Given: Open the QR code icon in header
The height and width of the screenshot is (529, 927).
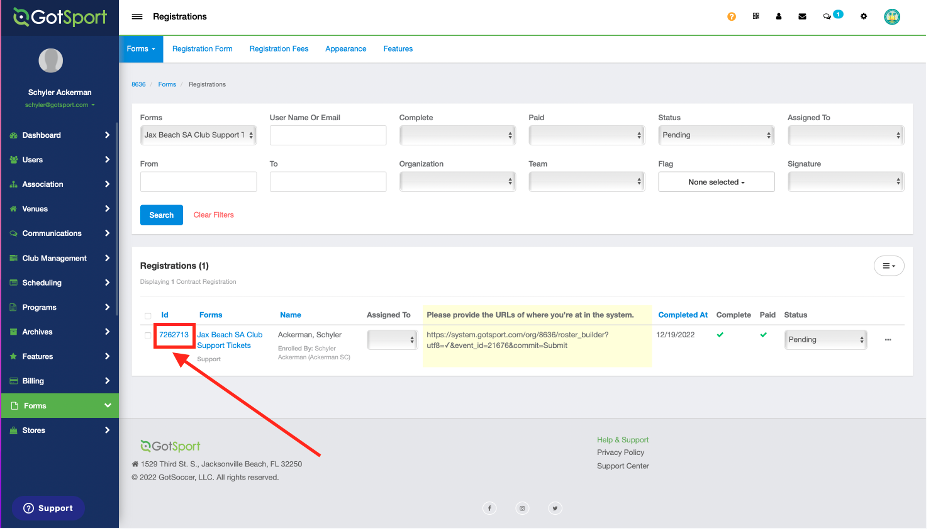Looking at the screenshot, I should [756, 17].
